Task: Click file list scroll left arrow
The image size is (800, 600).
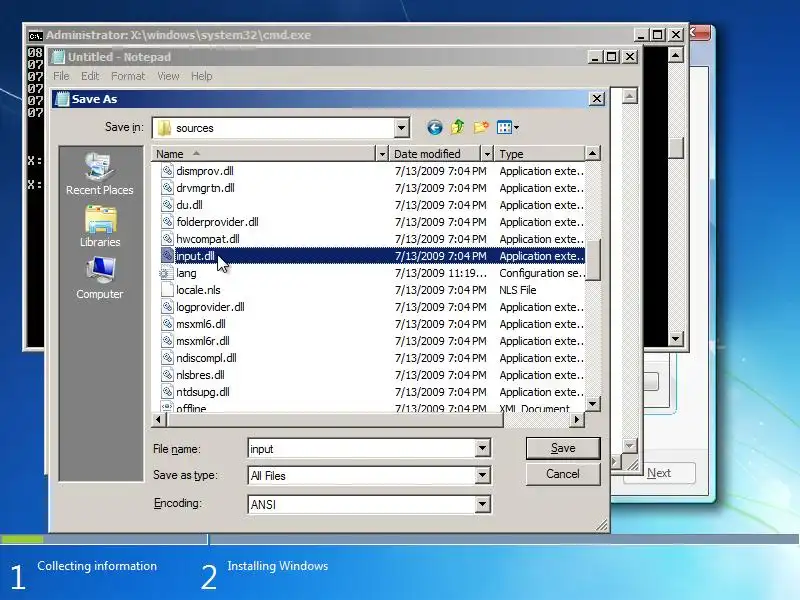Action: [159, 420]
